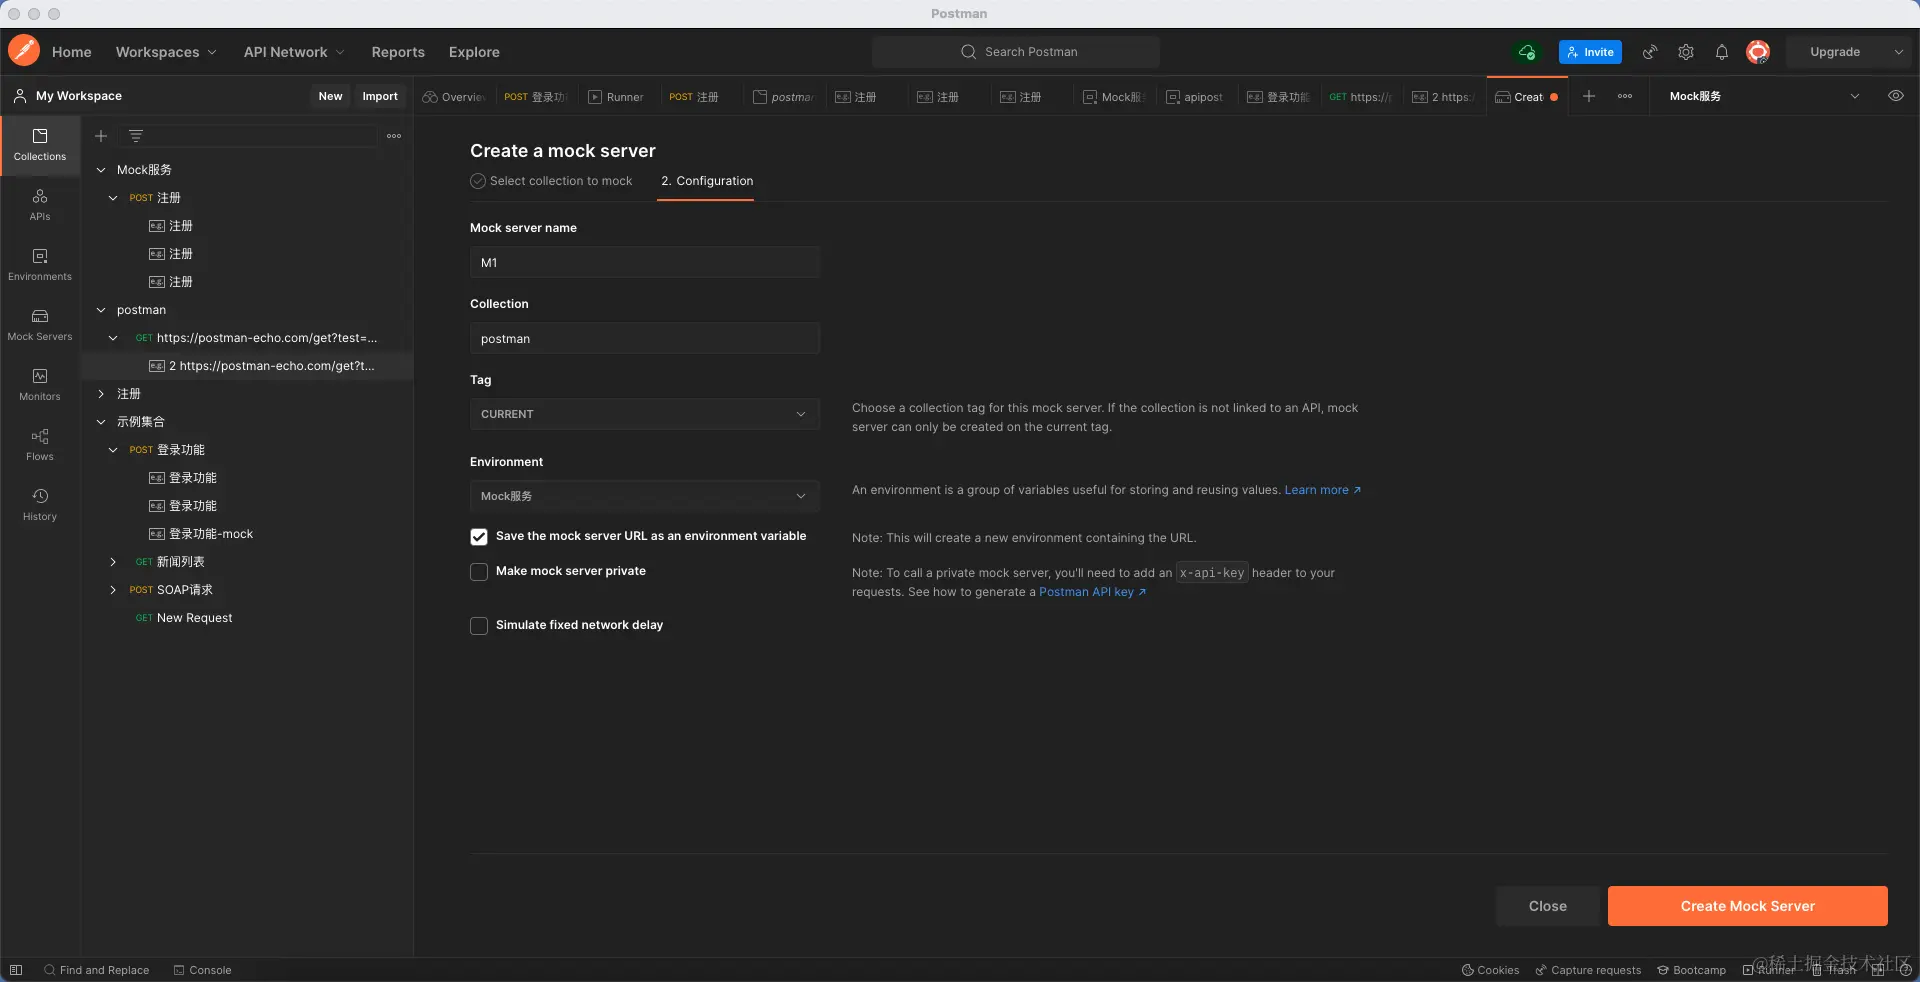Collapse the postman collection

point(101,310)
